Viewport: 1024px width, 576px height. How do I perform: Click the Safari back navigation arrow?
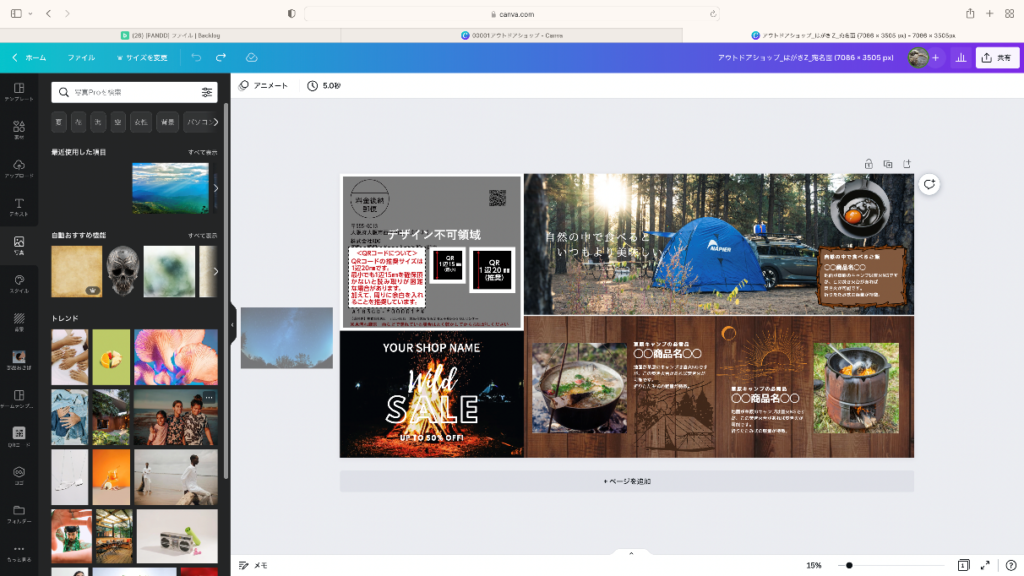coord(48,14)
